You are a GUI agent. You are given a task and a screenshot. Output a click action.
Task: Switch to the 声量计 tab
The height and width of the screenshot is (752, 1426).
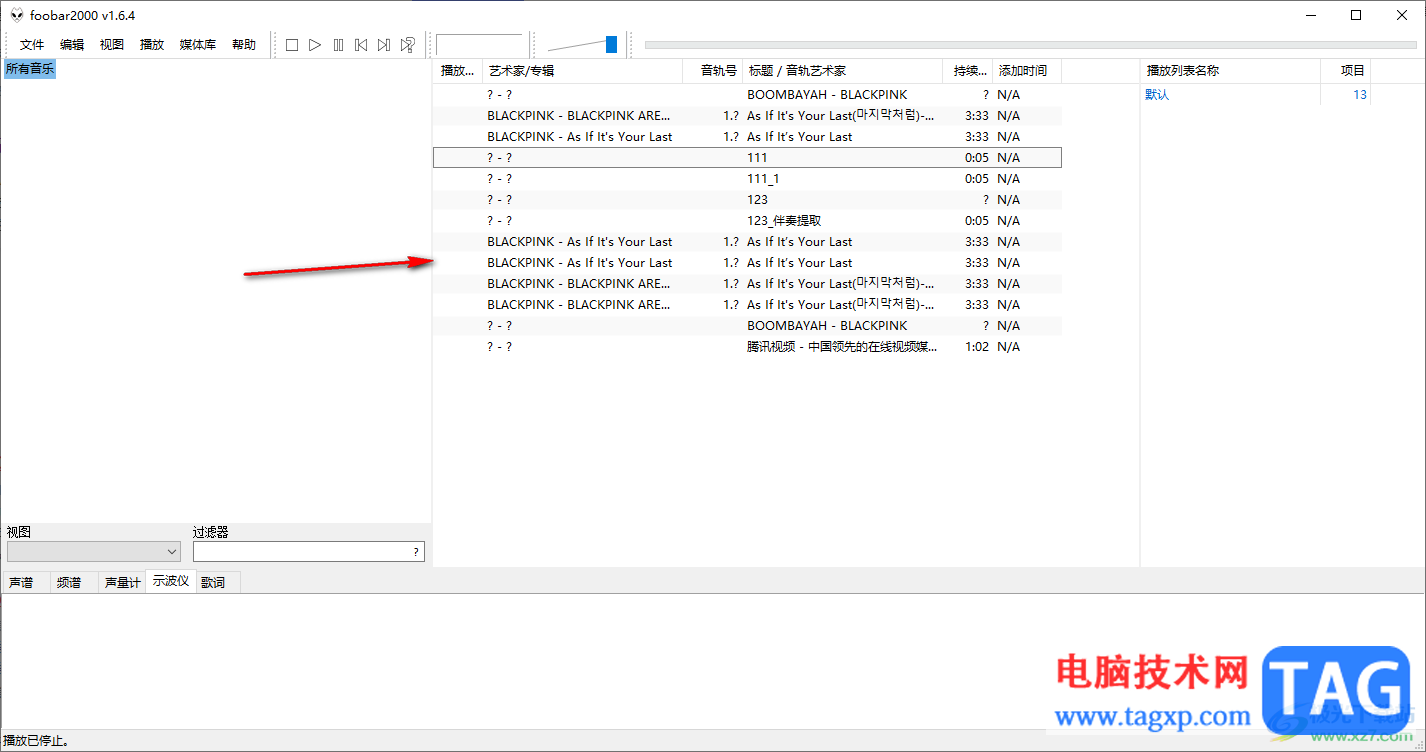(122, 582)
